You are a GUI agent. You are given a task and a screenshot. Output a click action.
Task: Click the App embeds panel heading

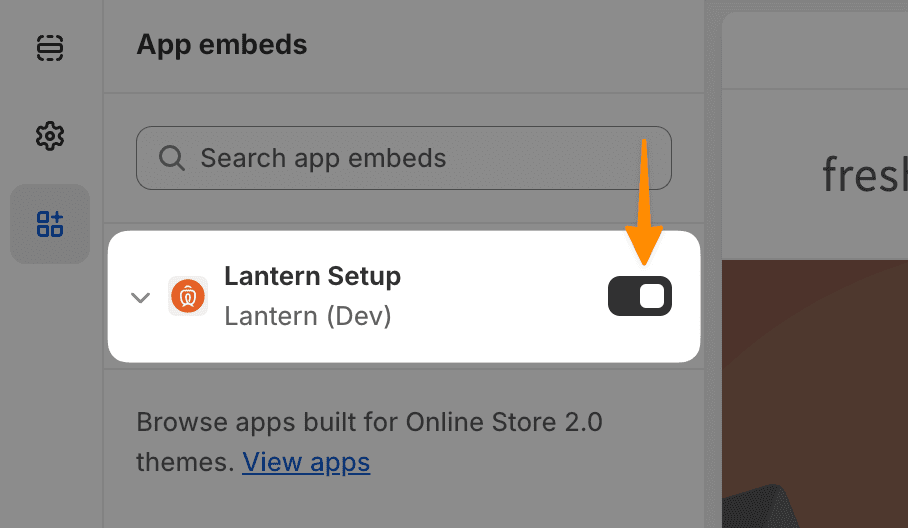[222, 45]
